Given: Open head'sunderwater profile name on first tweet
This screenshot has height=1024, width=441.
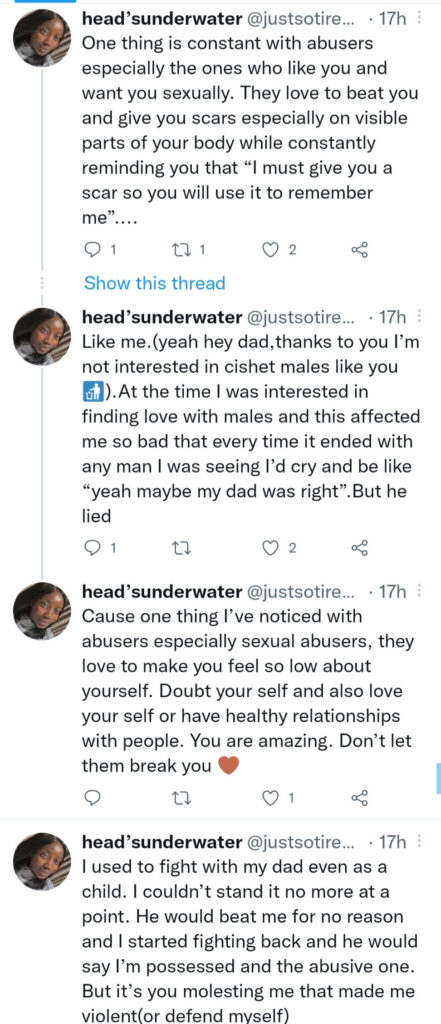Looking at the screenshot, I should pos(161,19).
